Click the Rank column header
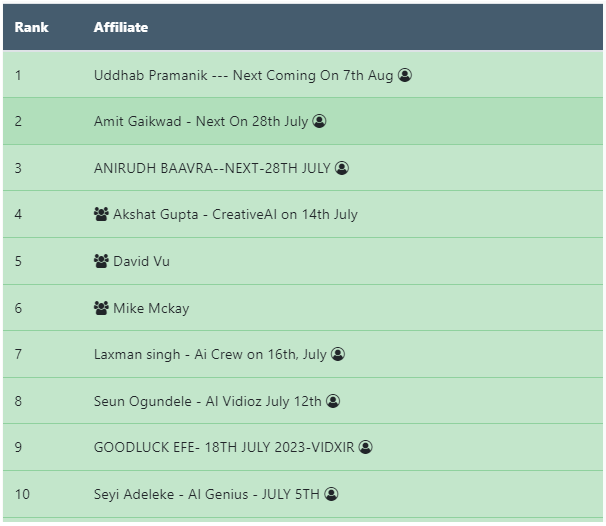The height and width of the screenshot is (526, 606). [x=31, y=27]
